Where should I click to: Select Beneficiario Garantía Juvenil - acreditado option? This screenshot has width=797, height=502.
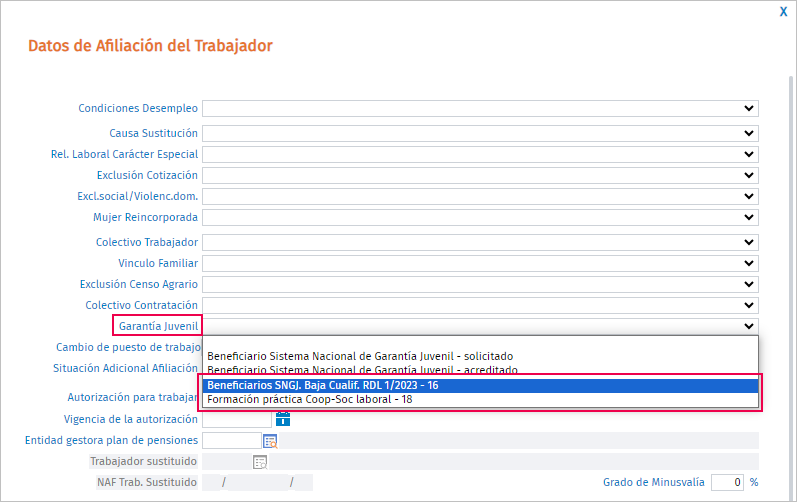pyautogui.click(x=480, y=370)
